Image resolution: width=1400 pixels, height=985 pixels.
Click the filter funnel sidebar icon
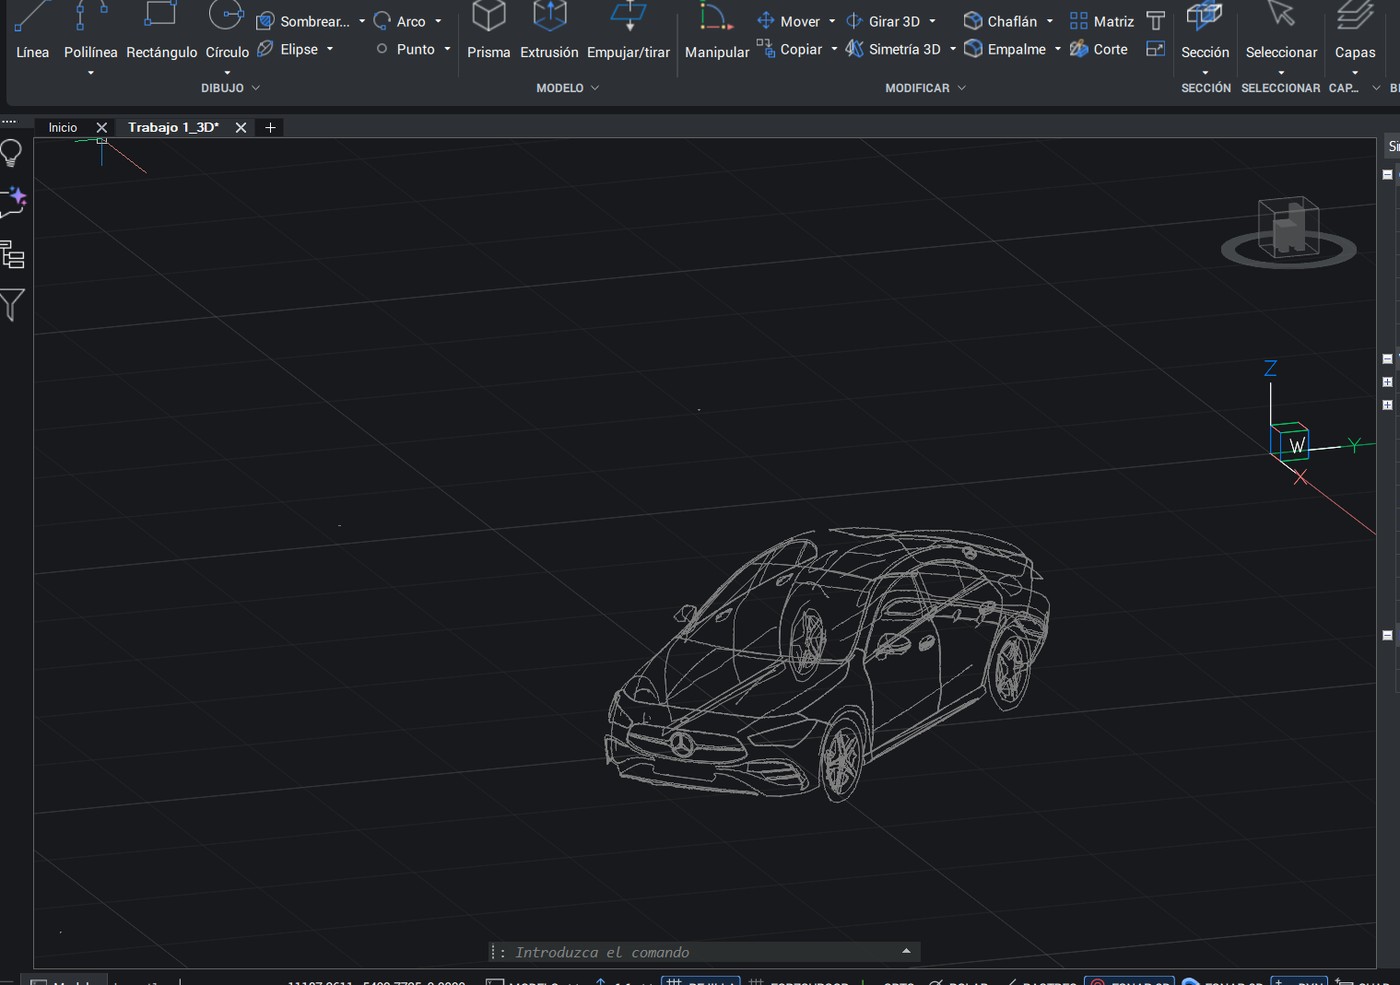click(x=12, y=305)
